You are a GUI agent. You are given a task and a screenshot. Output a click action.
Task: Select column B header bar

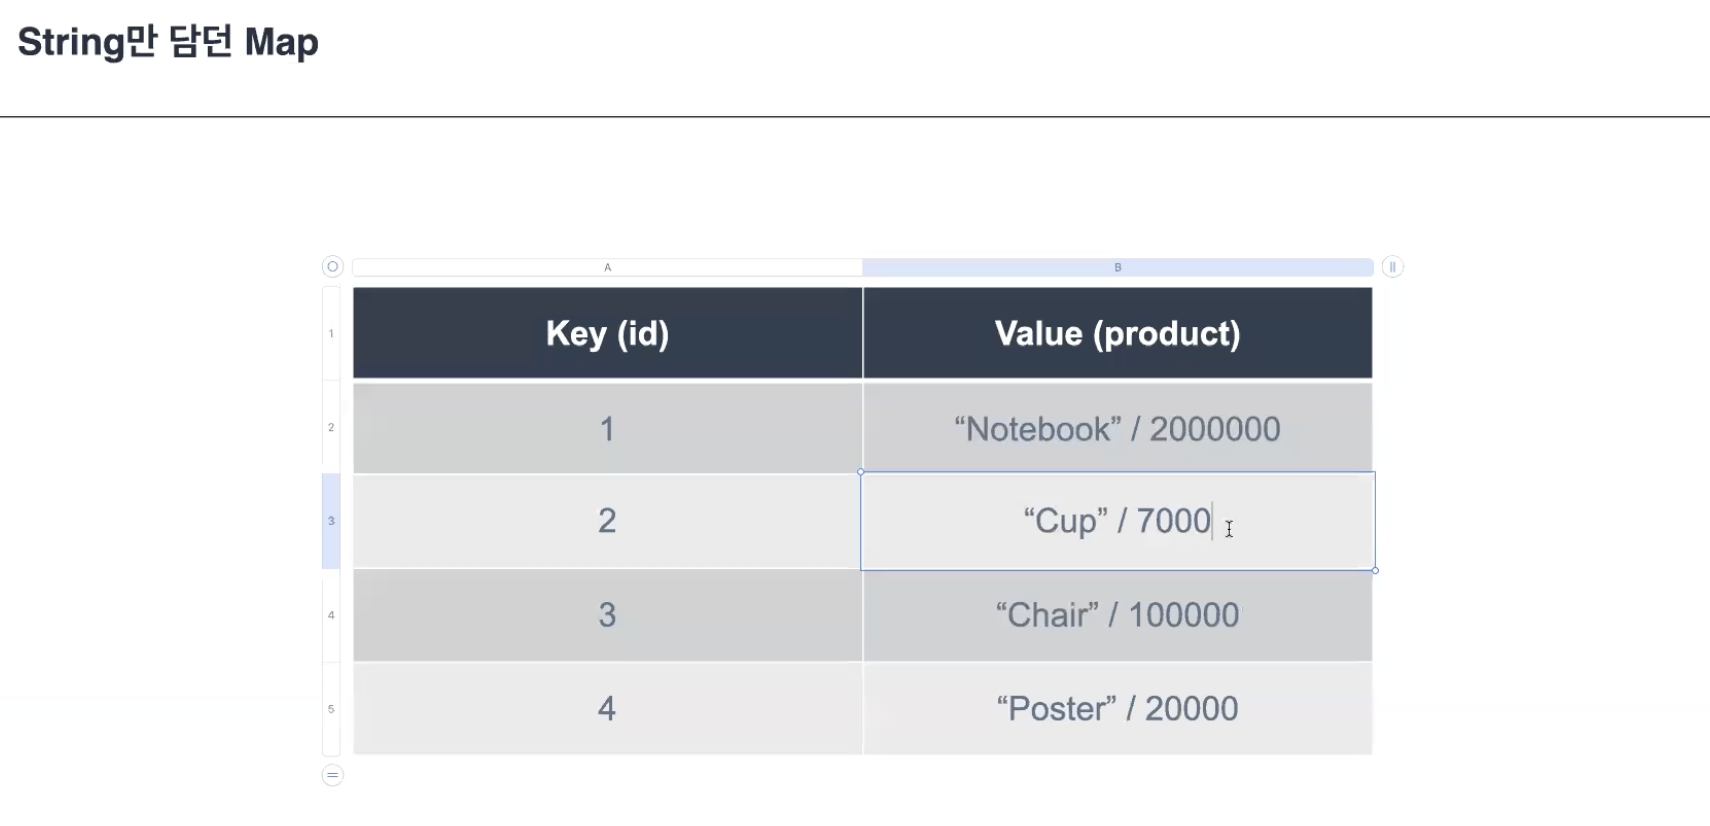1118,267
